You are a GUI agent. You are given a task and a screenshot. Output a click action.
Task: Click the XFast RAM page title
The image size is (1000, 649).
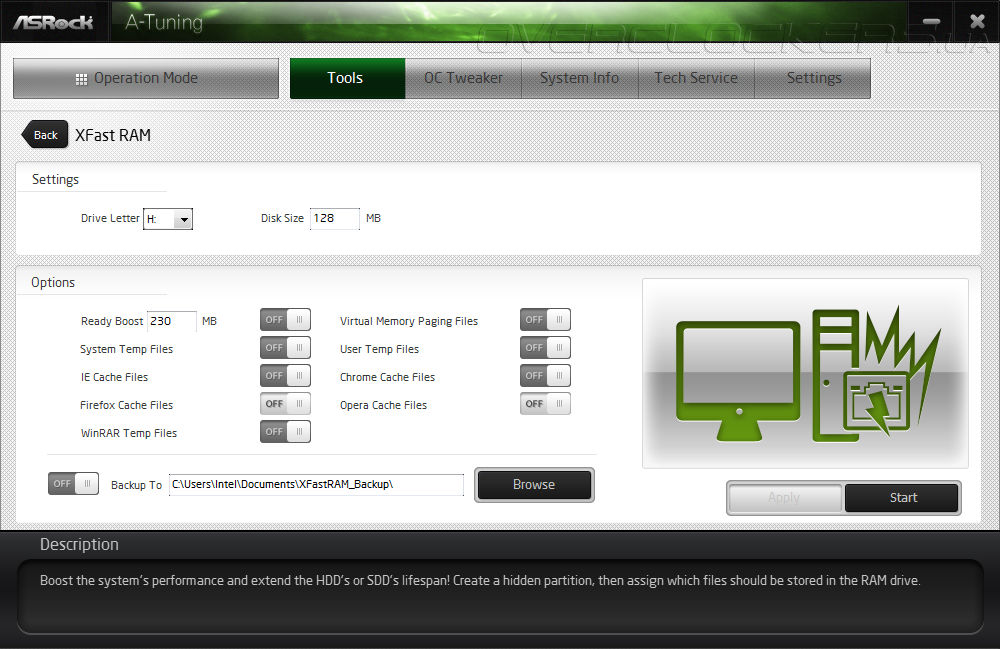tap(113, 135)
